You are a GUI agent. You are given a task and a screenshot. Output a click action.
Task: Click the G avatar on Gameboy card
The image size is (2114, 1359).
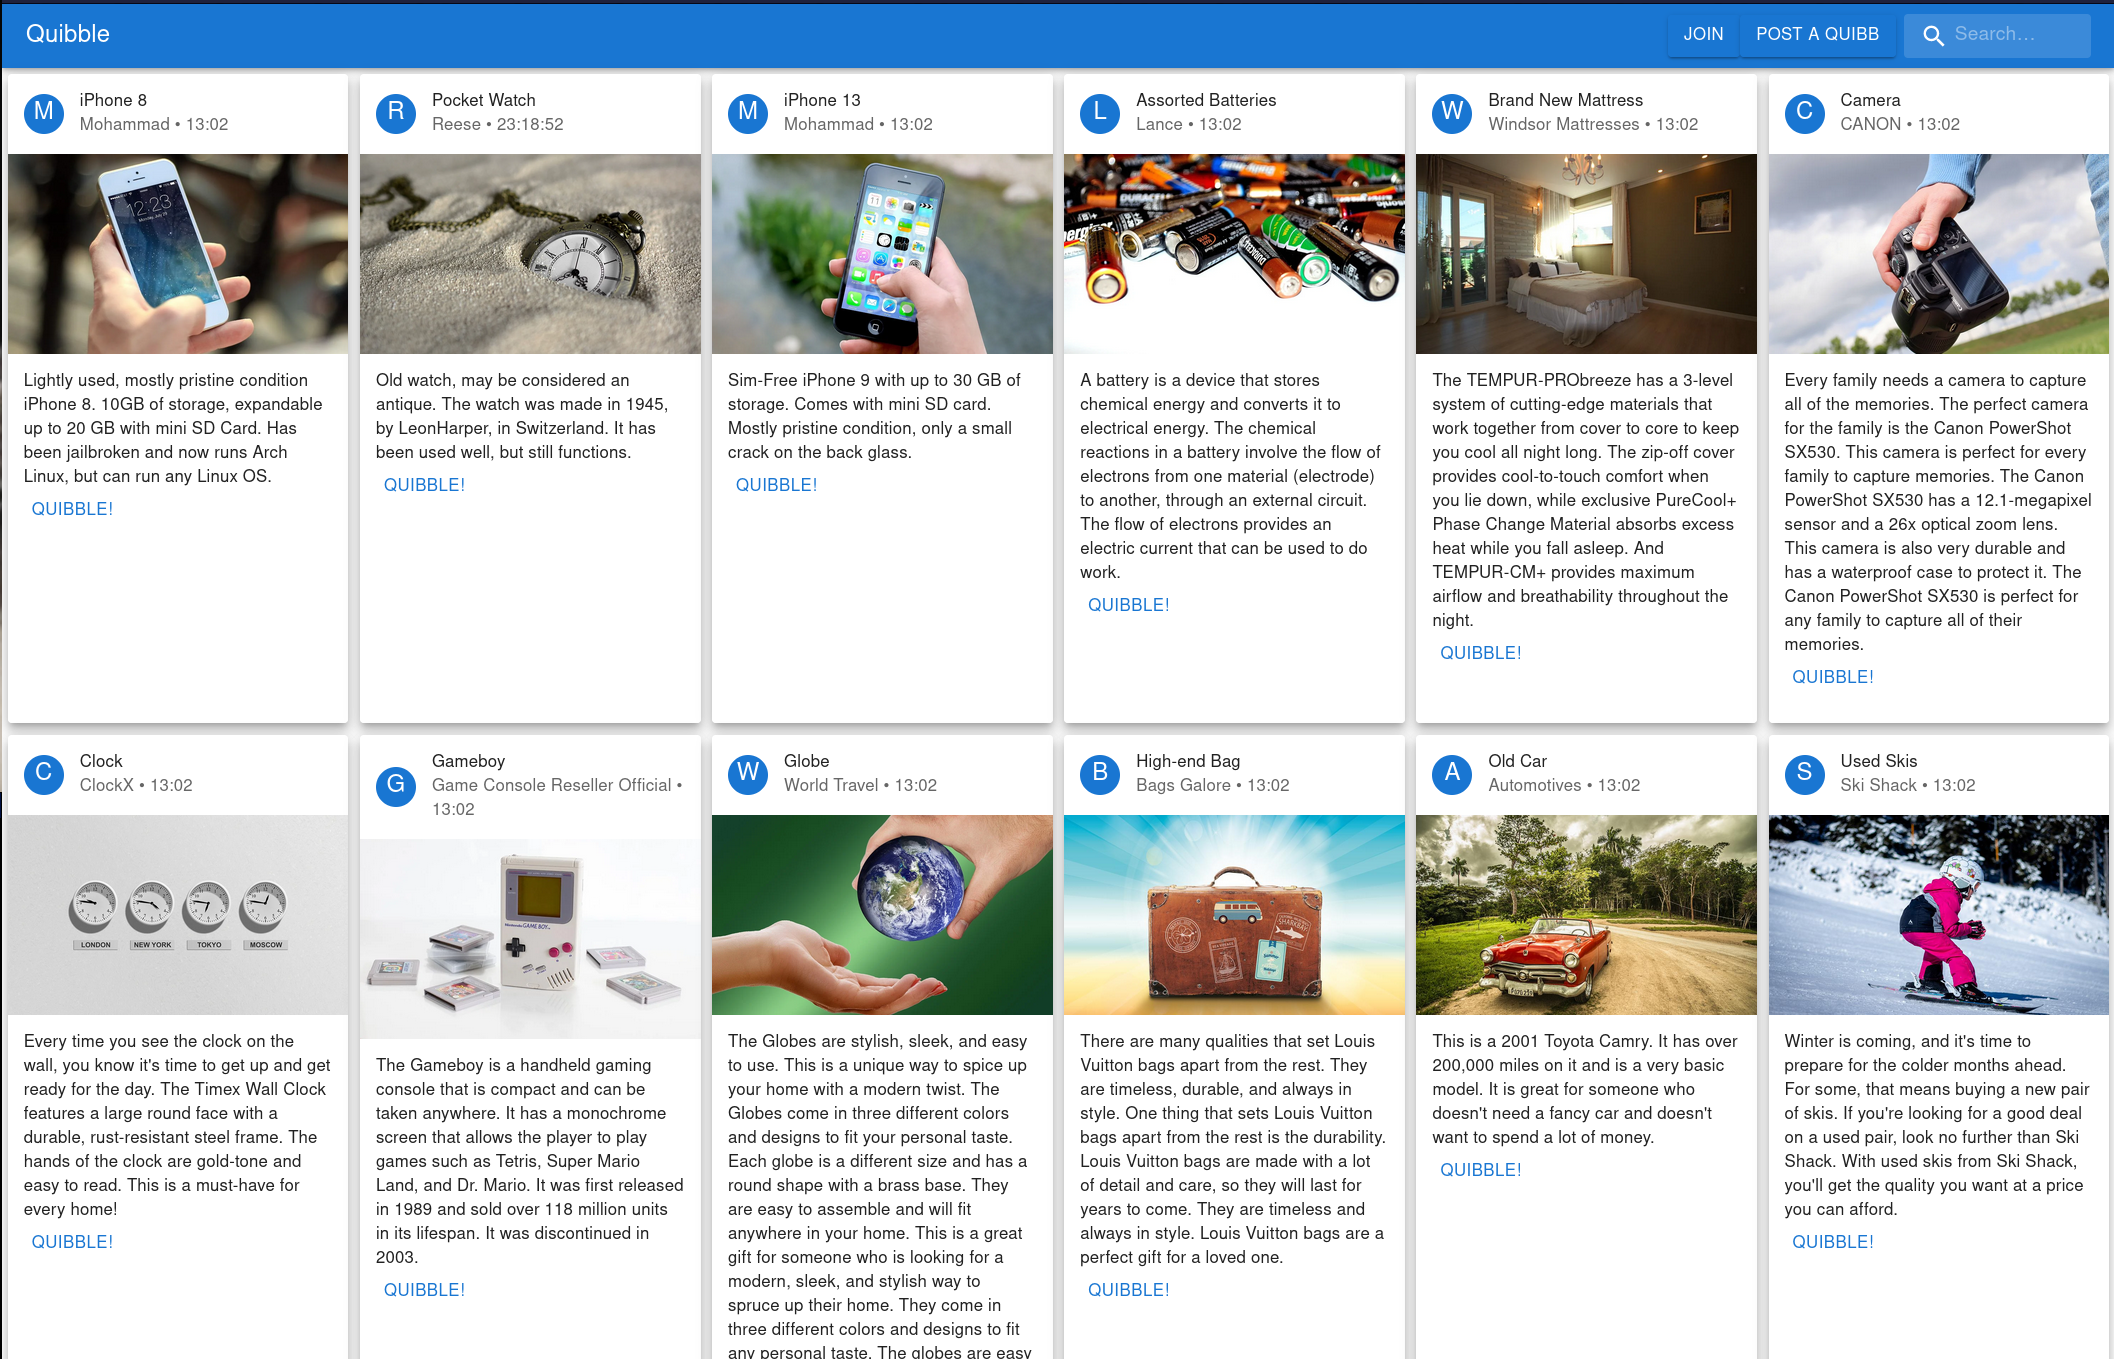[x=396, y=785]
